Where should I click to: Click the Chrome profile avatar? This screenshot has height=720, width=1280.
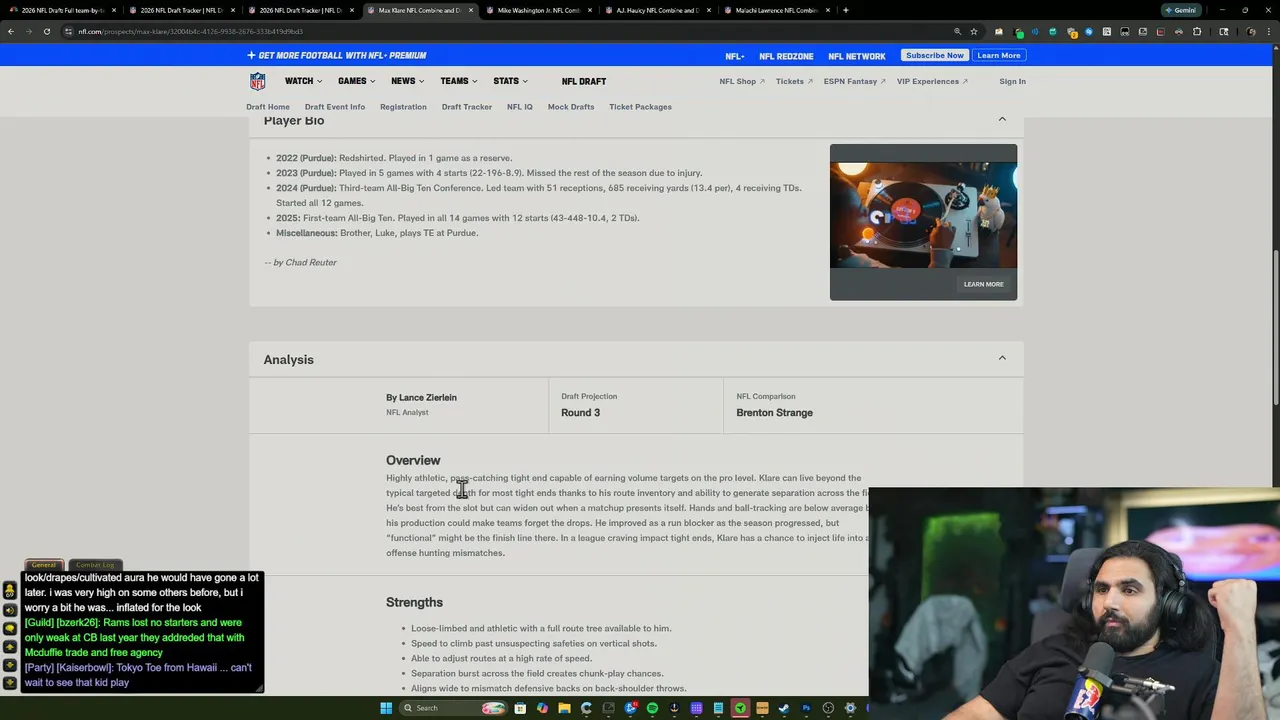(1251, 31)
